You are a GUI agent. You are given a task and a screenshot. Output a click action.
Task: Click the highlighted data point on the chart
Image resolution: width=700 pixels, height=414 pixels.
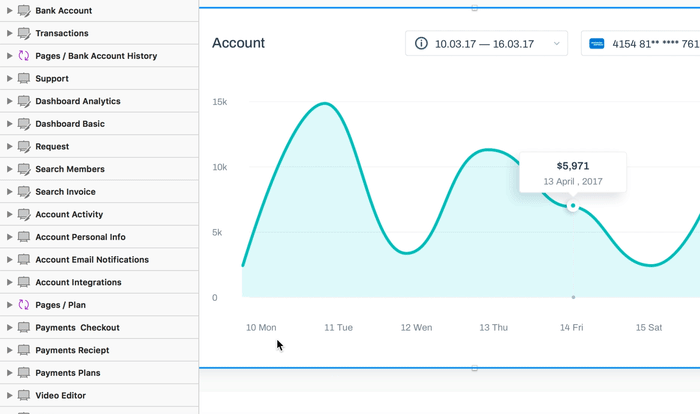coord(573,206)
